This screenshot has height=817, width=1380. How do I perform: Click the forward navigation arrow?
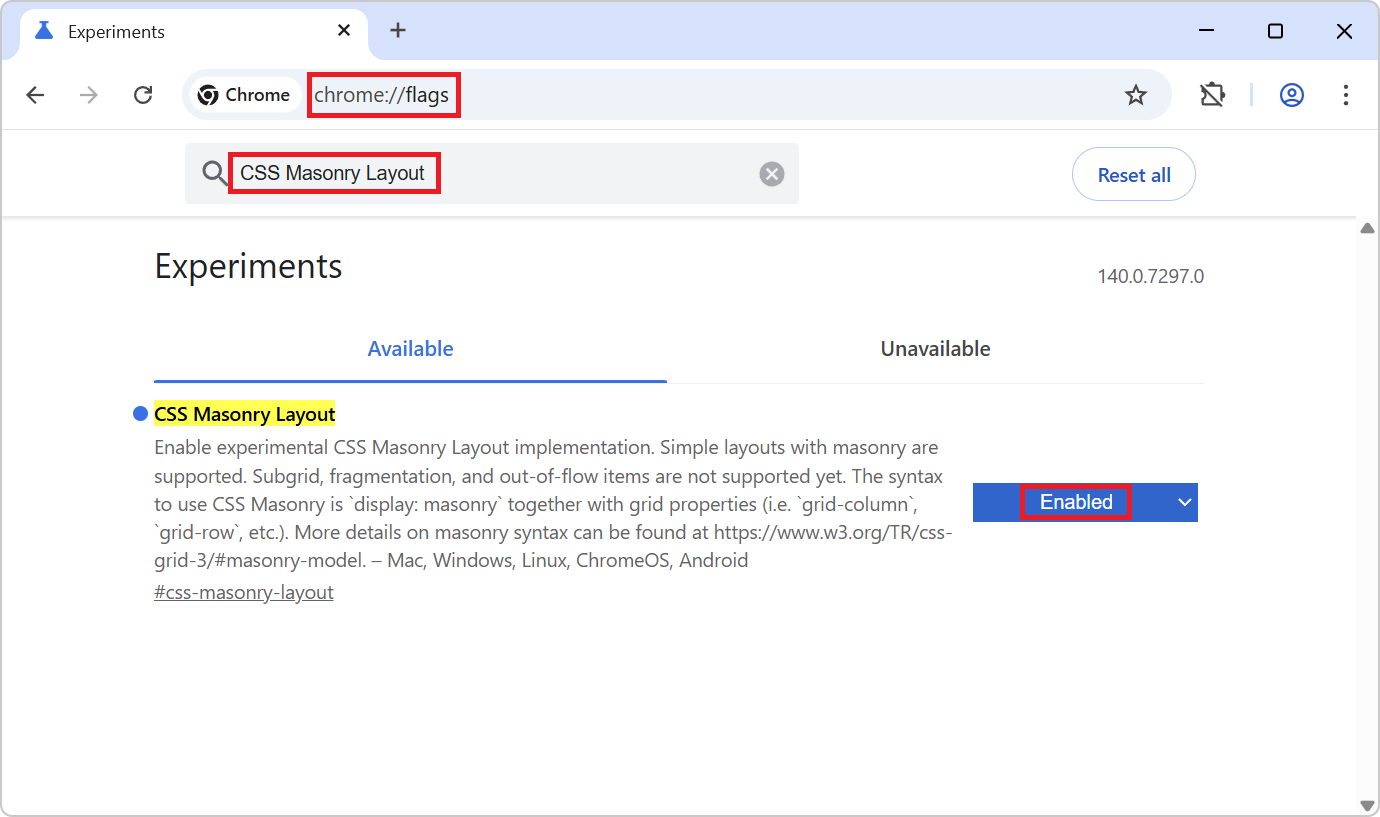pyautogui.click(x=88, y=94)
